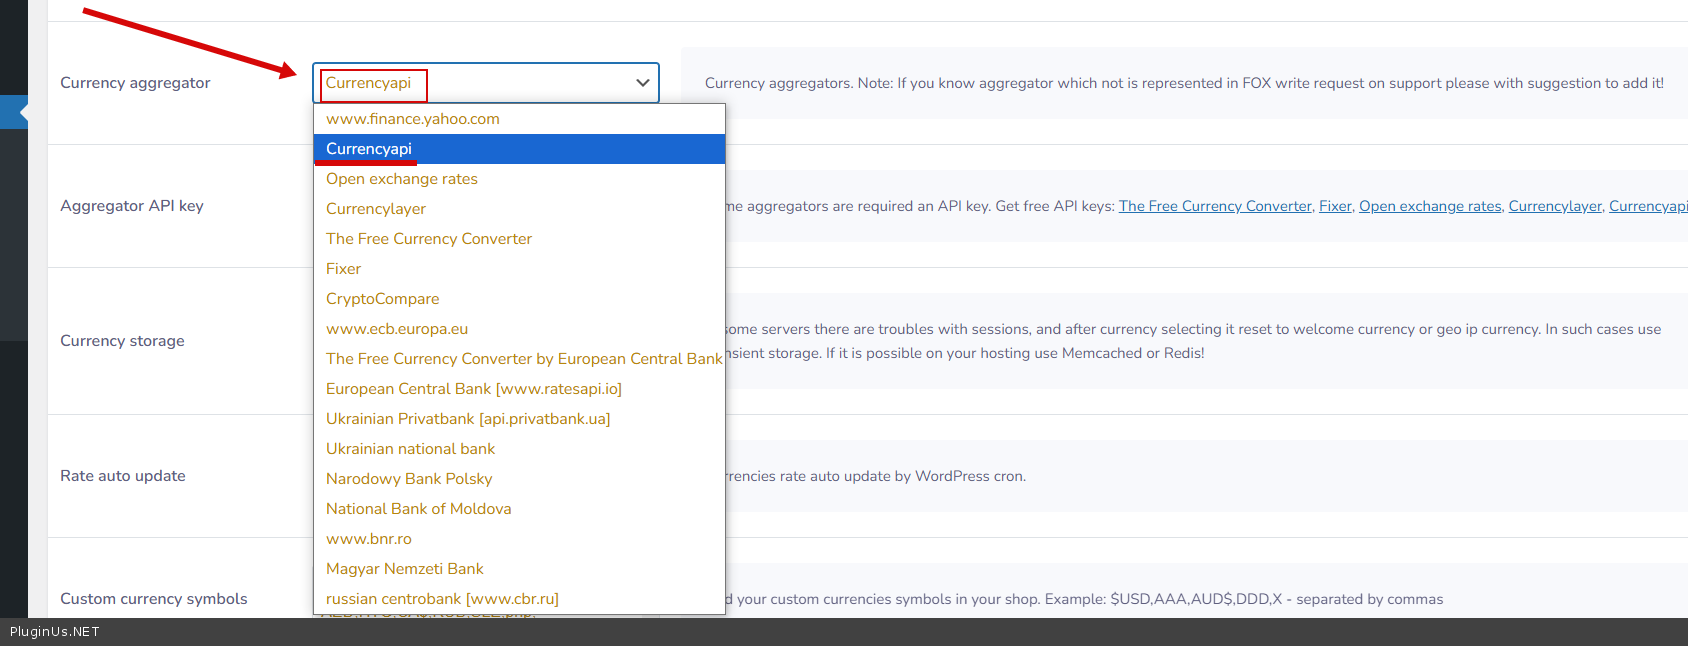The width and height of the screenshot is (1688, 646).
Task: Pick Ukrainian Privatbank from the list
Action: [468, 419]
